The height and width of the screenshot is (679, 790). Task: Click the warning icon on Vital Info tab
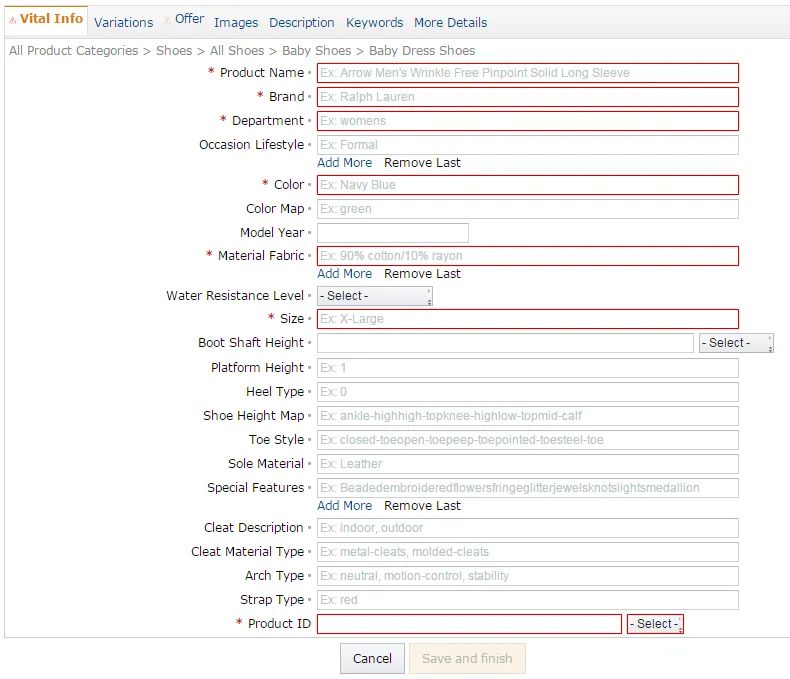click(x=13, y=20)
